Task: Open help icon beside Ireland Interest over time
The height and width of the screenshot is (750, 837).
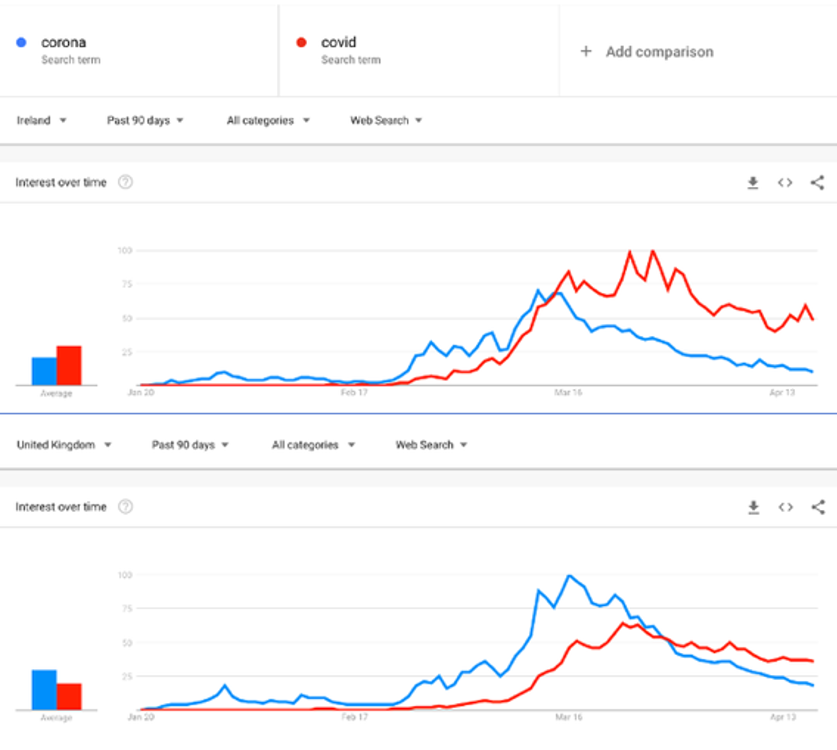Action: click(x=125, y=183)
